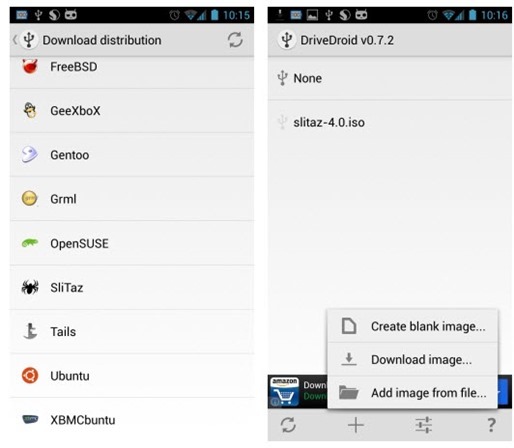Tap the OpenSUSE chameleon icon
This screenshot has height=448, width=514.
tap(30, 243)
